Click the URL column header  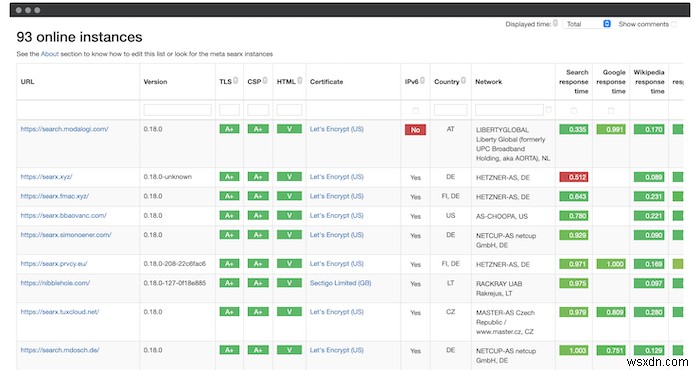pyautogui.click(x=27, y=82)
